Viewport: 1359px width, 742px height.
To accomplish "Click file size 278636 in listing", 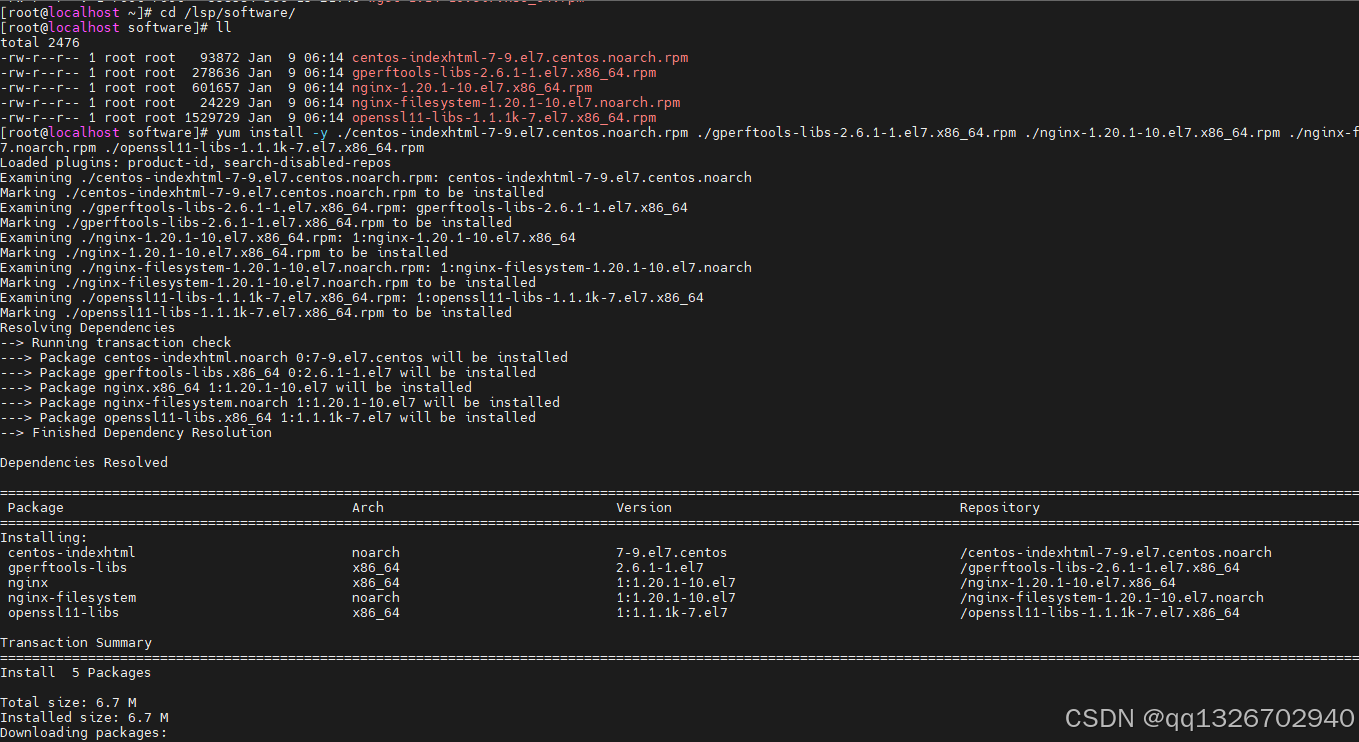I will 216,72.
